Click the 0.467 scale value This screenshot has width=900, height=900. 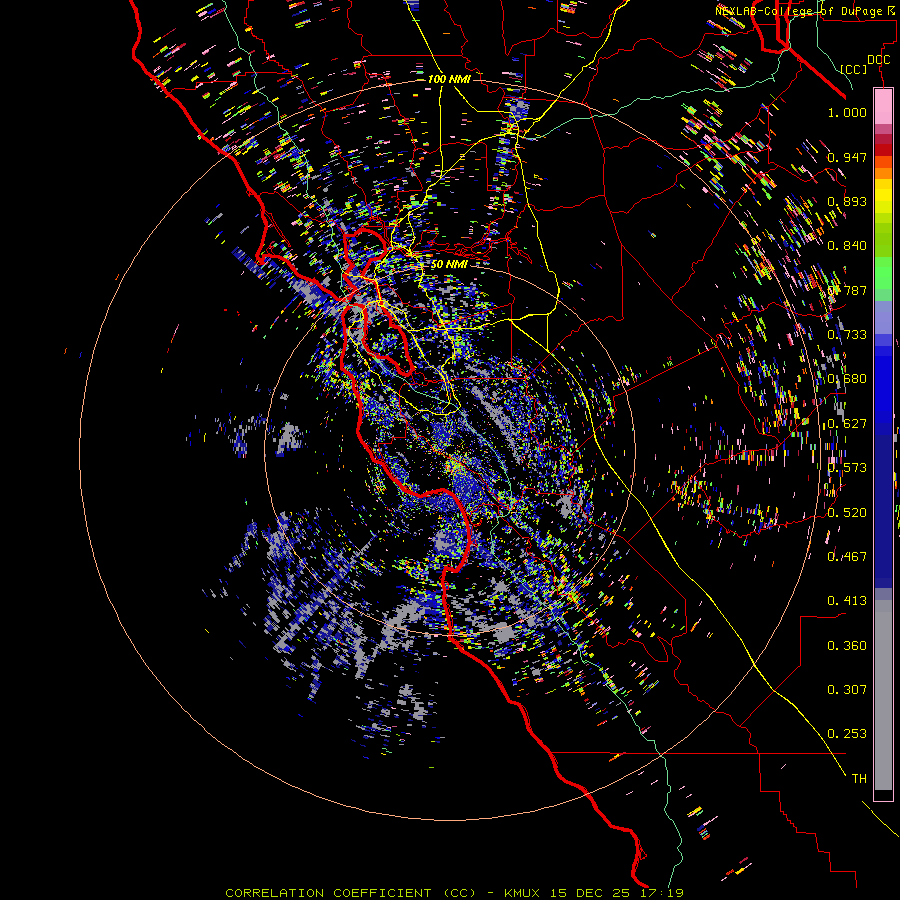tap(847, 556)
